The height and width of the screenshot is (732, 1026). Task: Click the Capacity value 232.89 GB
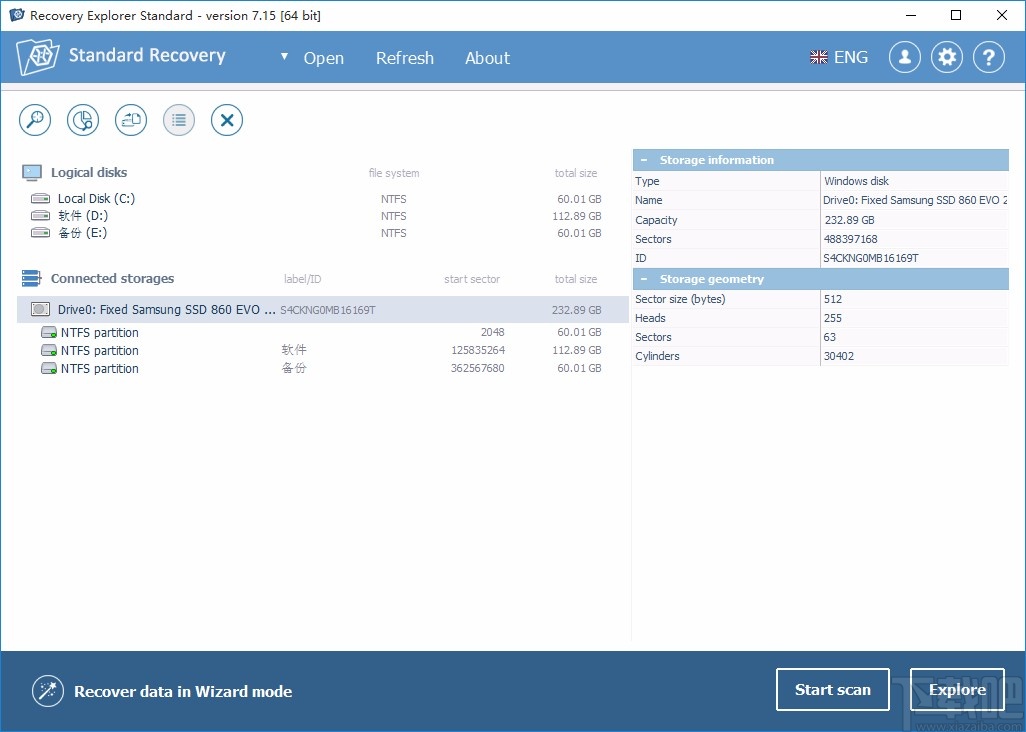coord(849,220)
